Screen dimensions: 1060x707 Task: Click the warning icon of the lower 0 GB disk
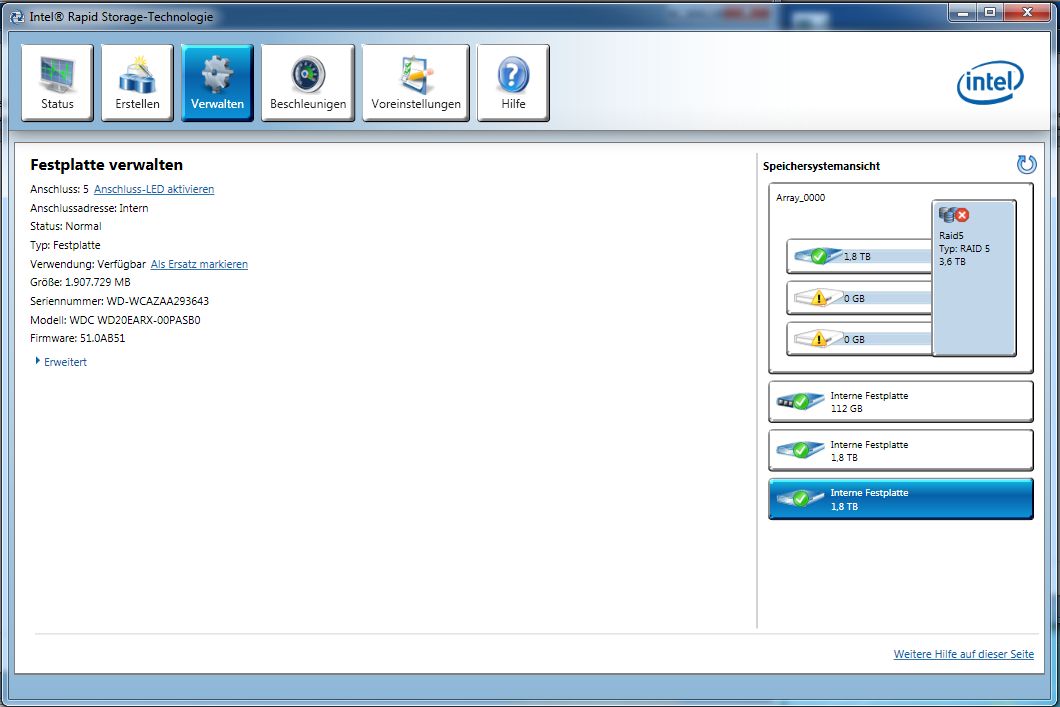coord(819,339)
